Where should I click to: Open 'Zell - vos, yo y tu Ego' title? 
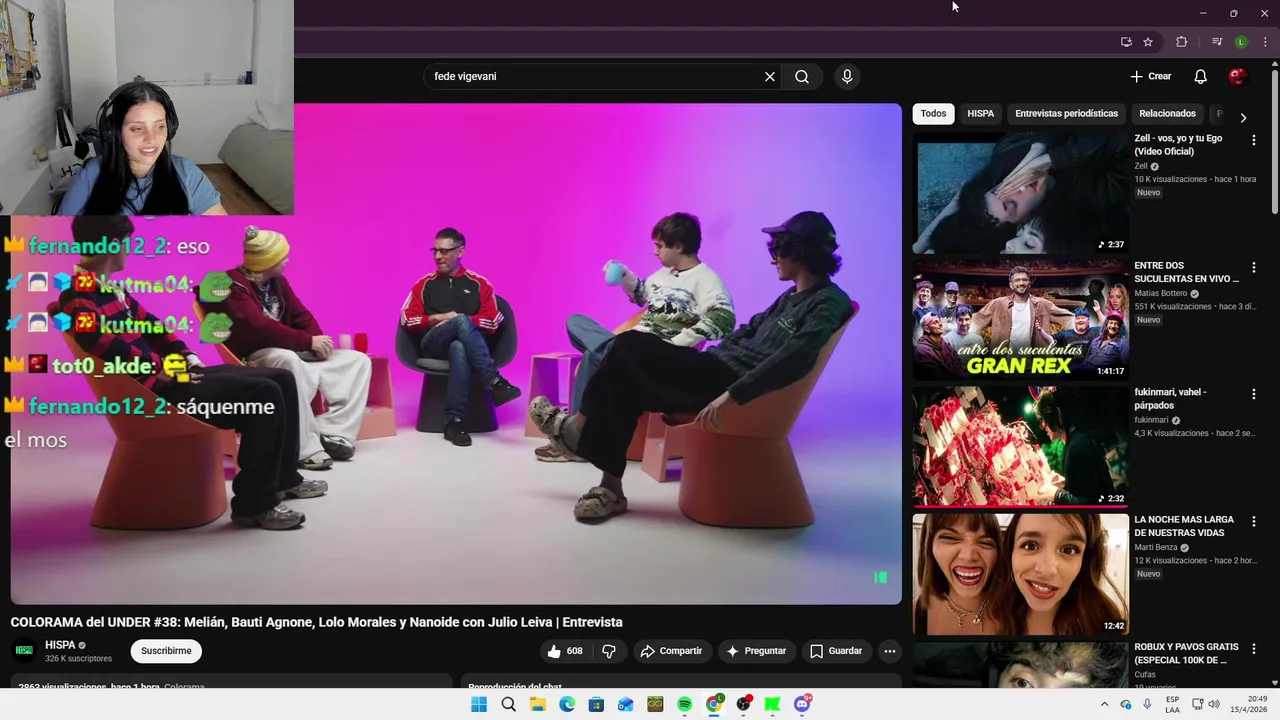pyautogui.click(x=1178, y=145)
